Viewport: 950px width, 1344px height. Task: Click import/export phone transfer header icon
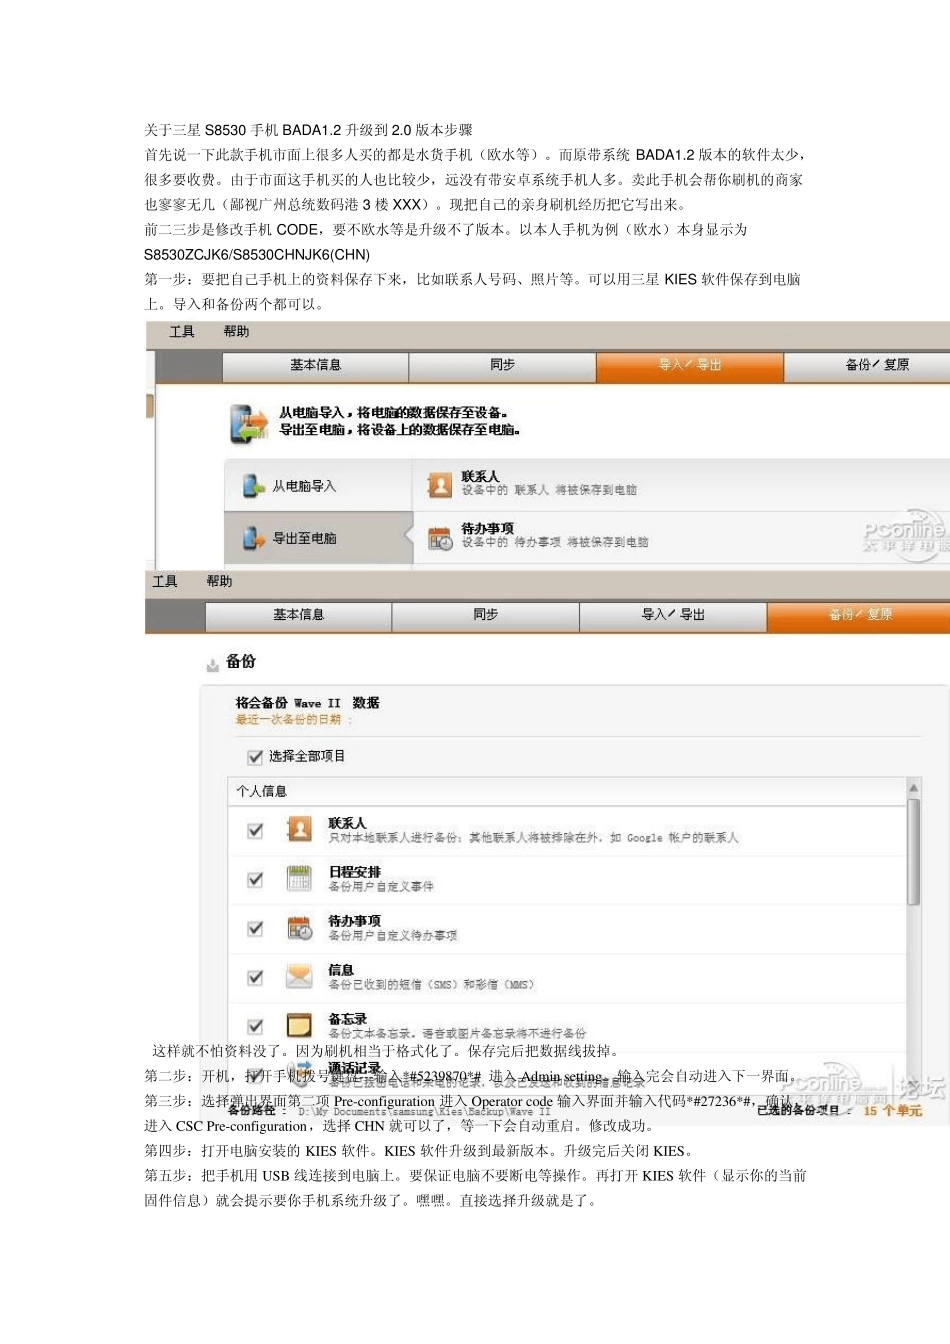point(249,423)
